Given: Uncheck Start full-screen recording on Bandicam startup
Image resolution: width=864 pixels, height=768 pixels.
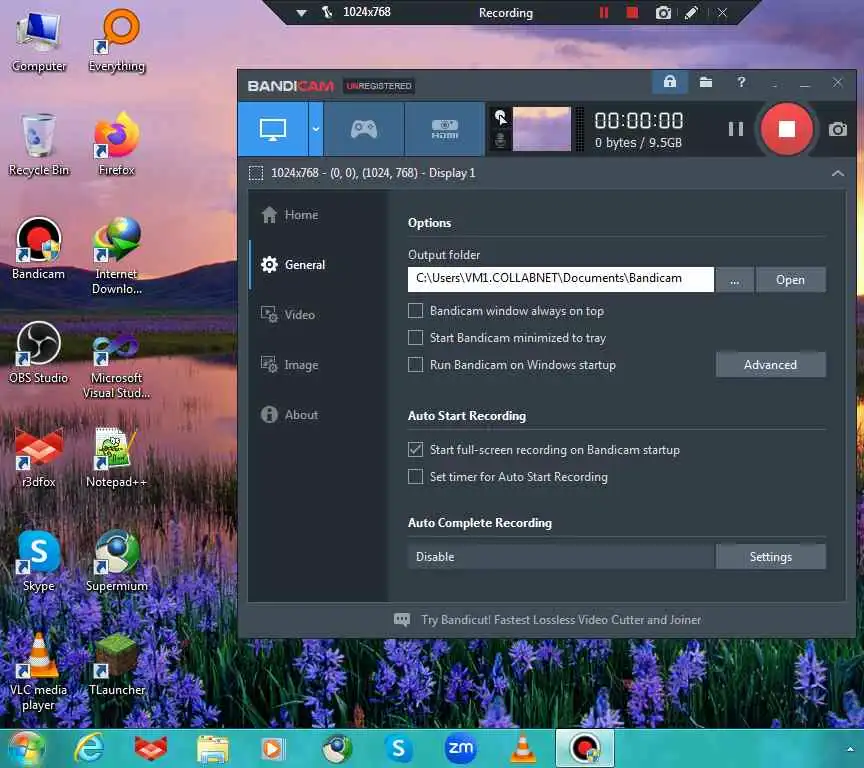Looking at the screenshot, I should click(415, 450).
